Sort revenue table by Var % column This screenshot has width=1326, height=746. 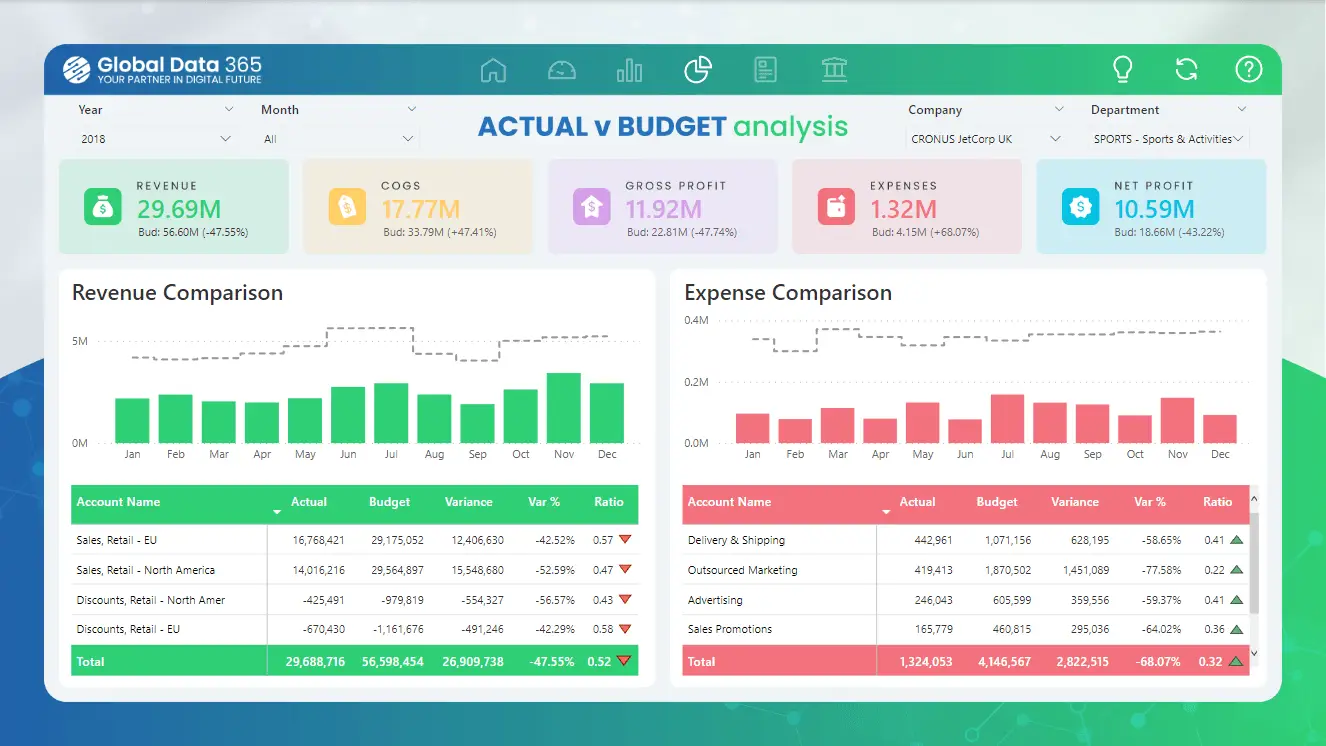(544, 502)
